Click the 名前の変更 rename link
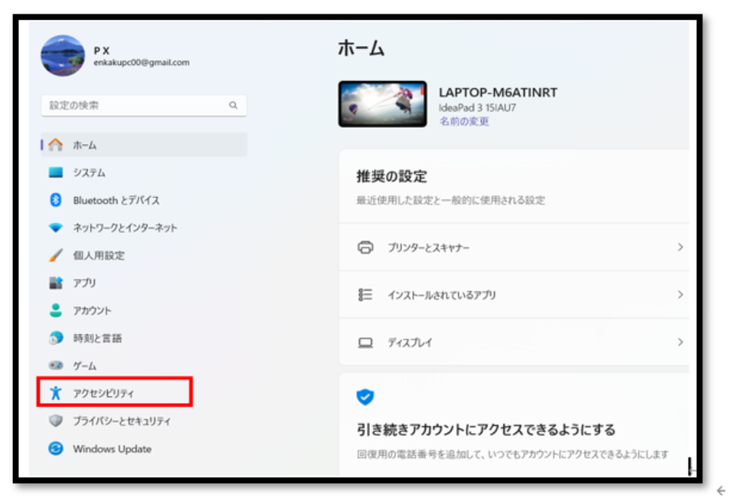This screenshot has width=734, height=498. click(x=464, y=121)
